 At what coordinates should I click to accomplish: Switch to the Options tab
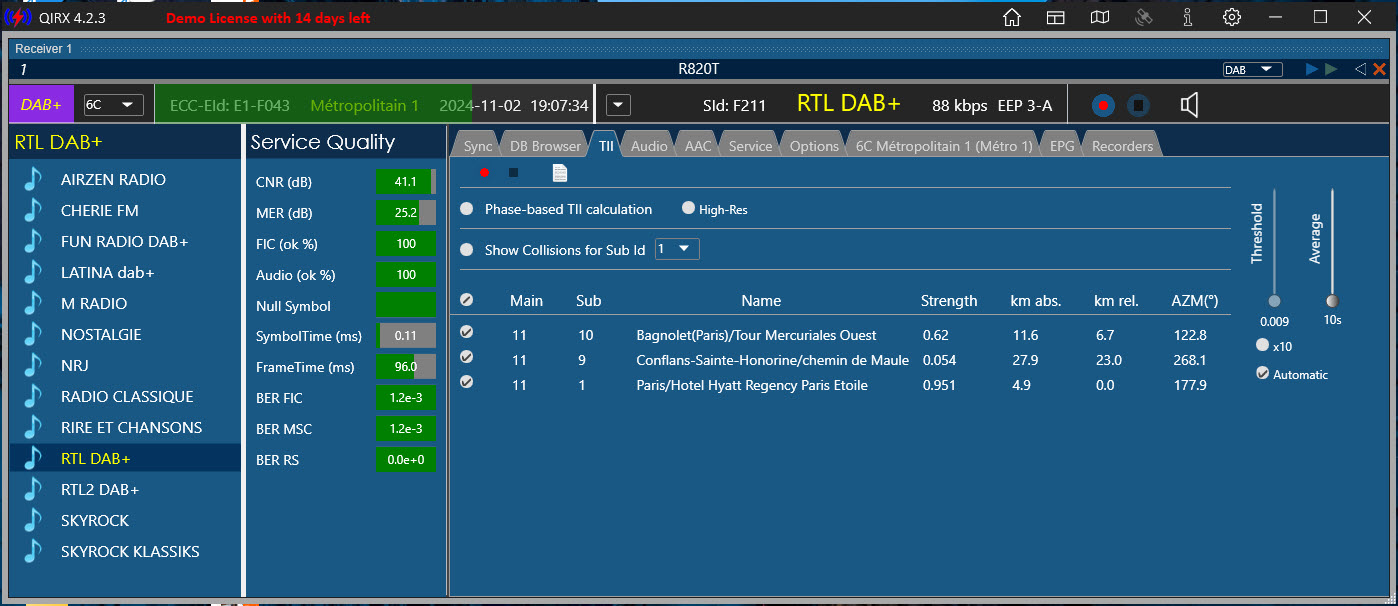point(814,146)
